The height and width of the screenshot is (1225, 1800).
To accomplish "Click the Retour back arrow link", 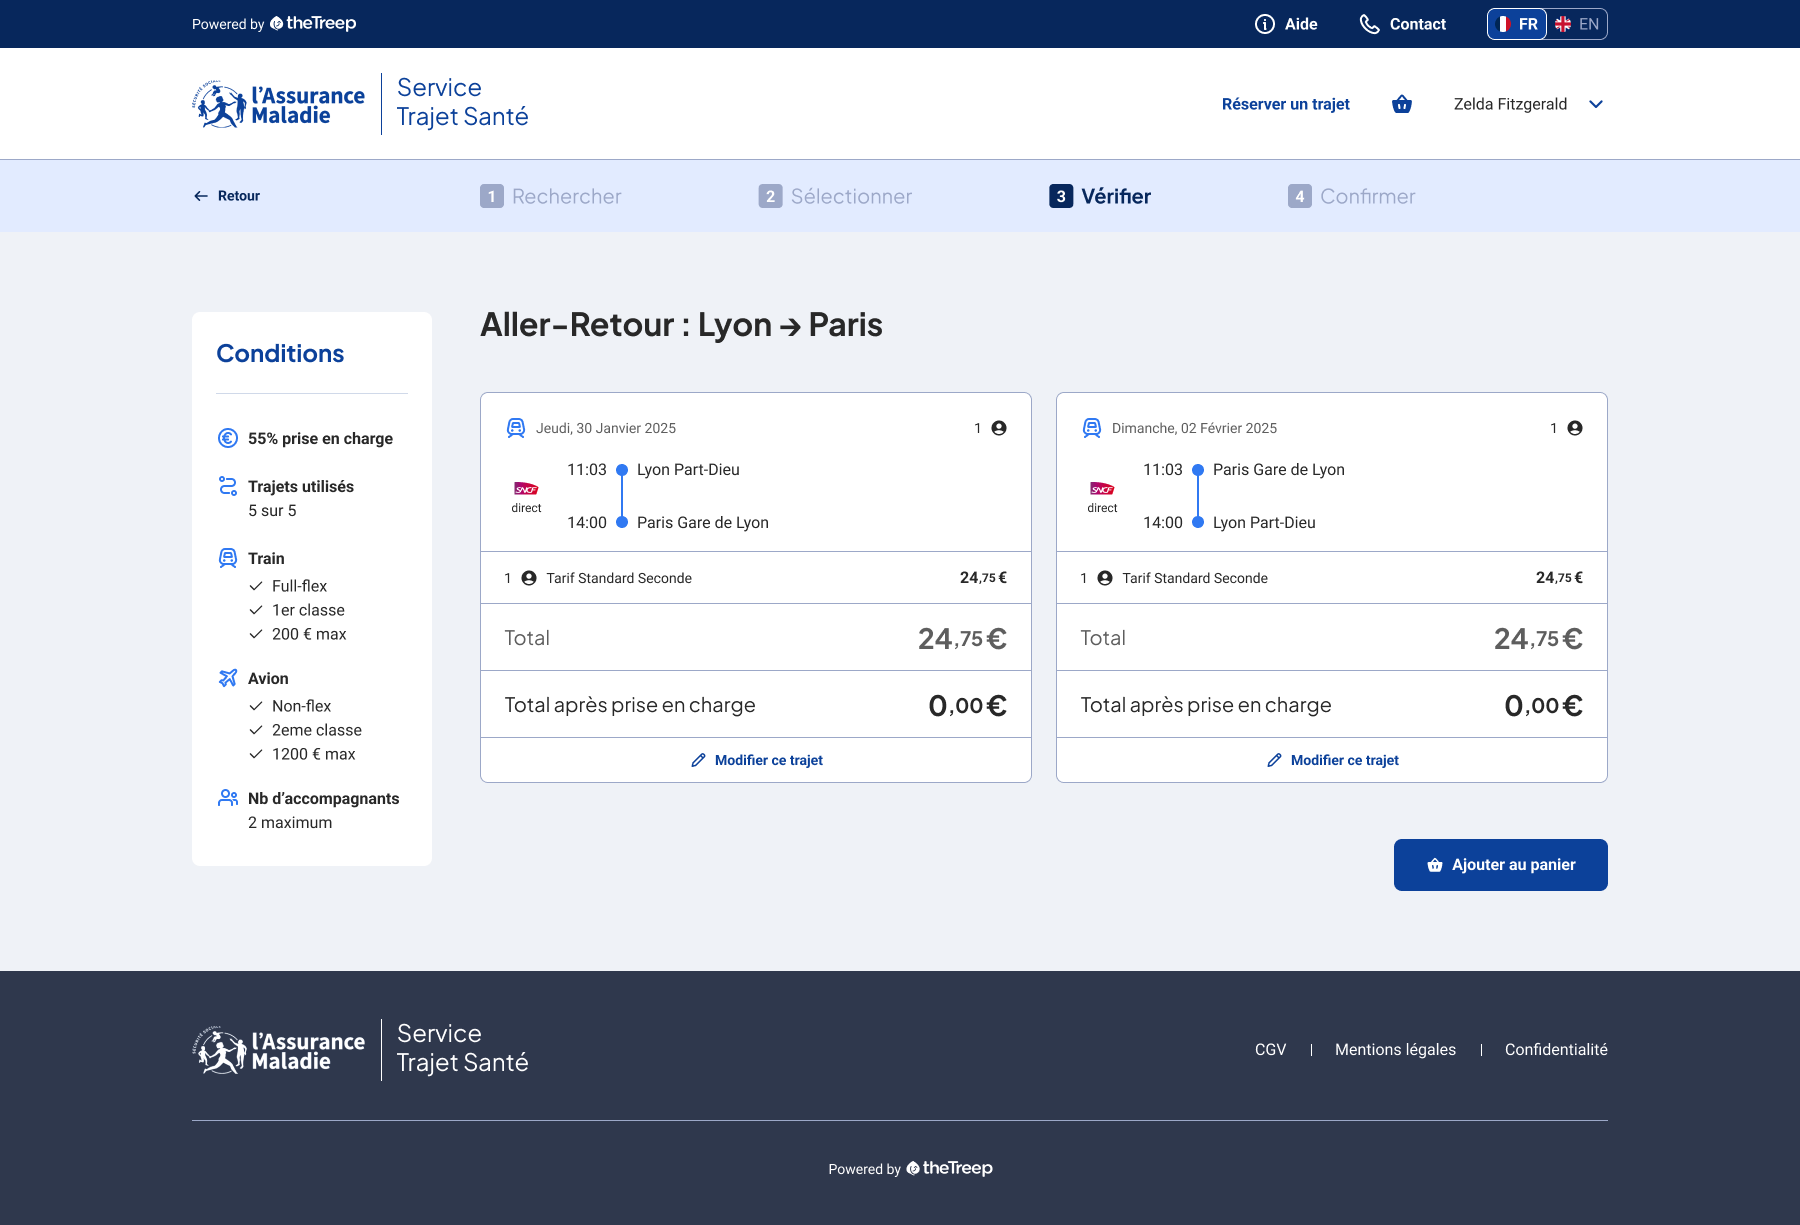I will (x=226, y=196).
